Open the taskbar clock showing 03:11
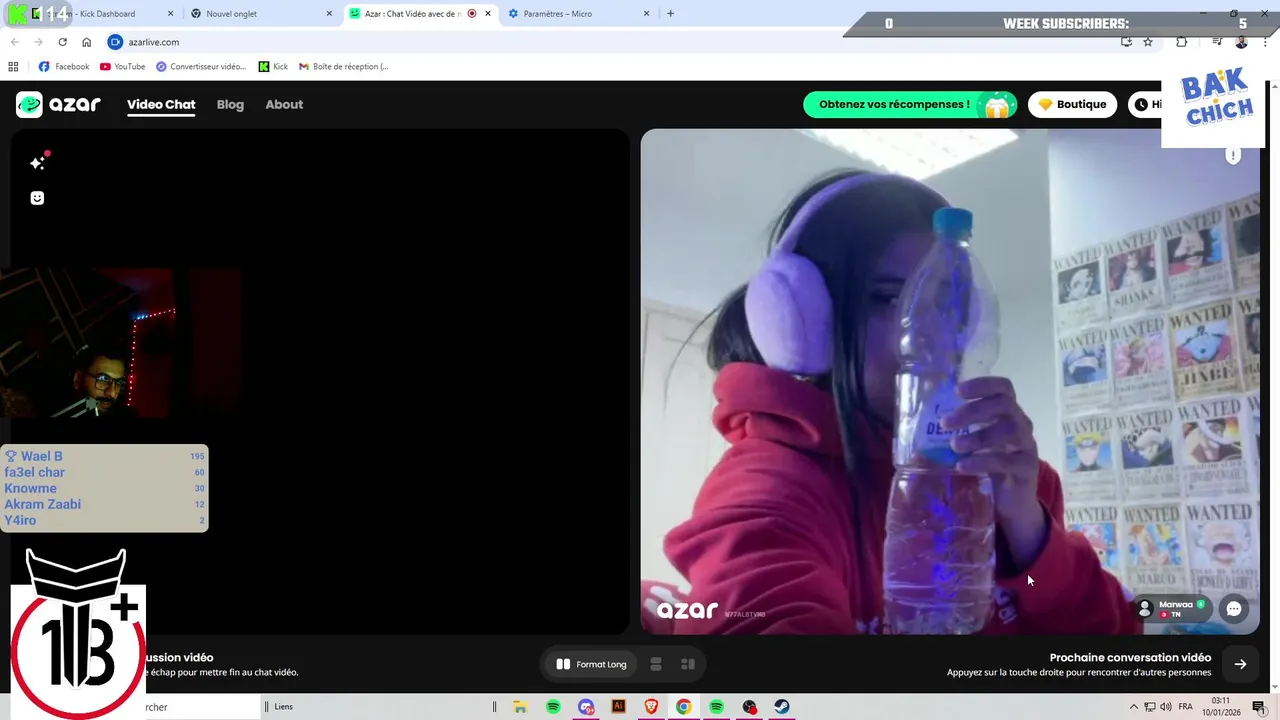The image size is (1280, 720). tap(1221, 707)
